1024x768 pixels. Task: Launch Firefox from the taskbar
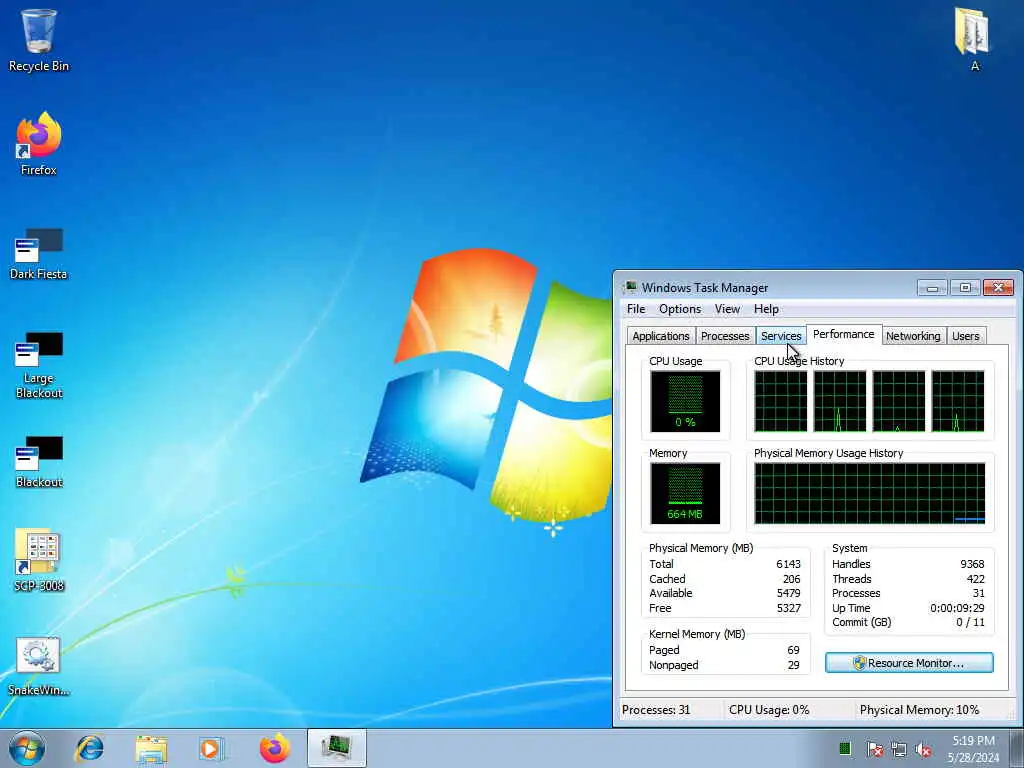click(274, 748)
